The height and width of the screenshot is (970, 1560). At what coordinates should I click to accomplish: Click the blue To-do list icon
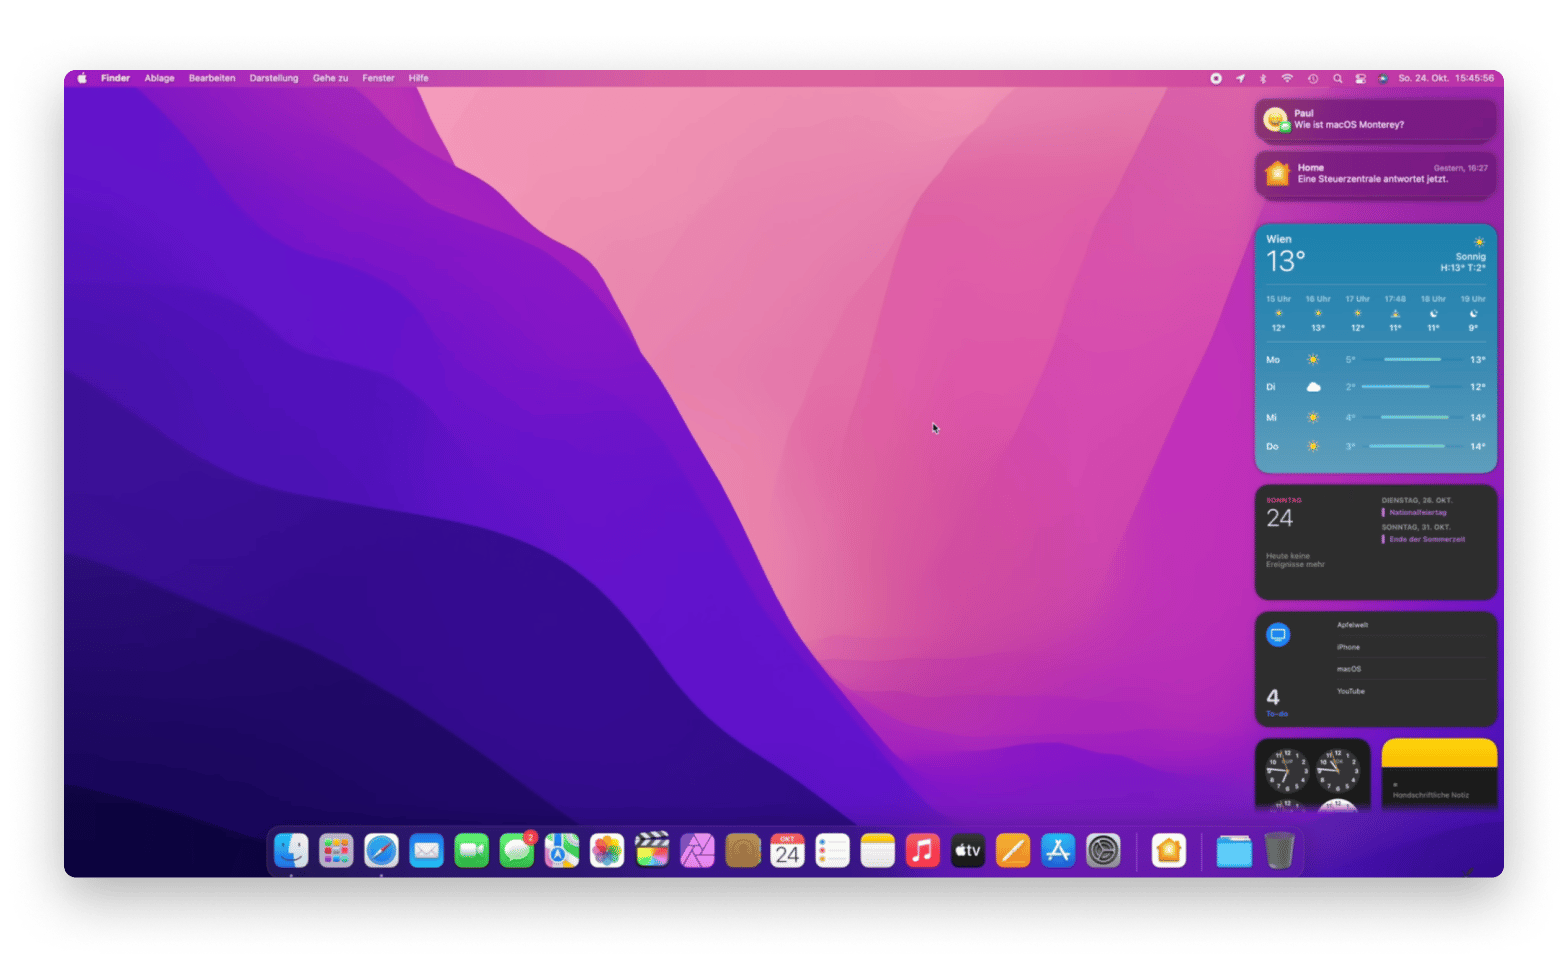tap(1278, 635)
